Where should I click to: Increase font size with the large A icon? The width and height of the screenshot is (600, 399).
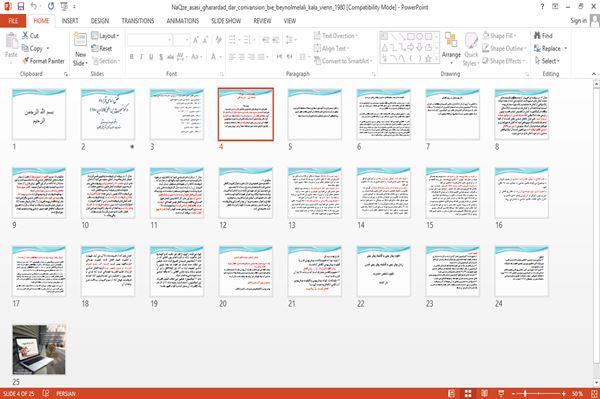196,40
